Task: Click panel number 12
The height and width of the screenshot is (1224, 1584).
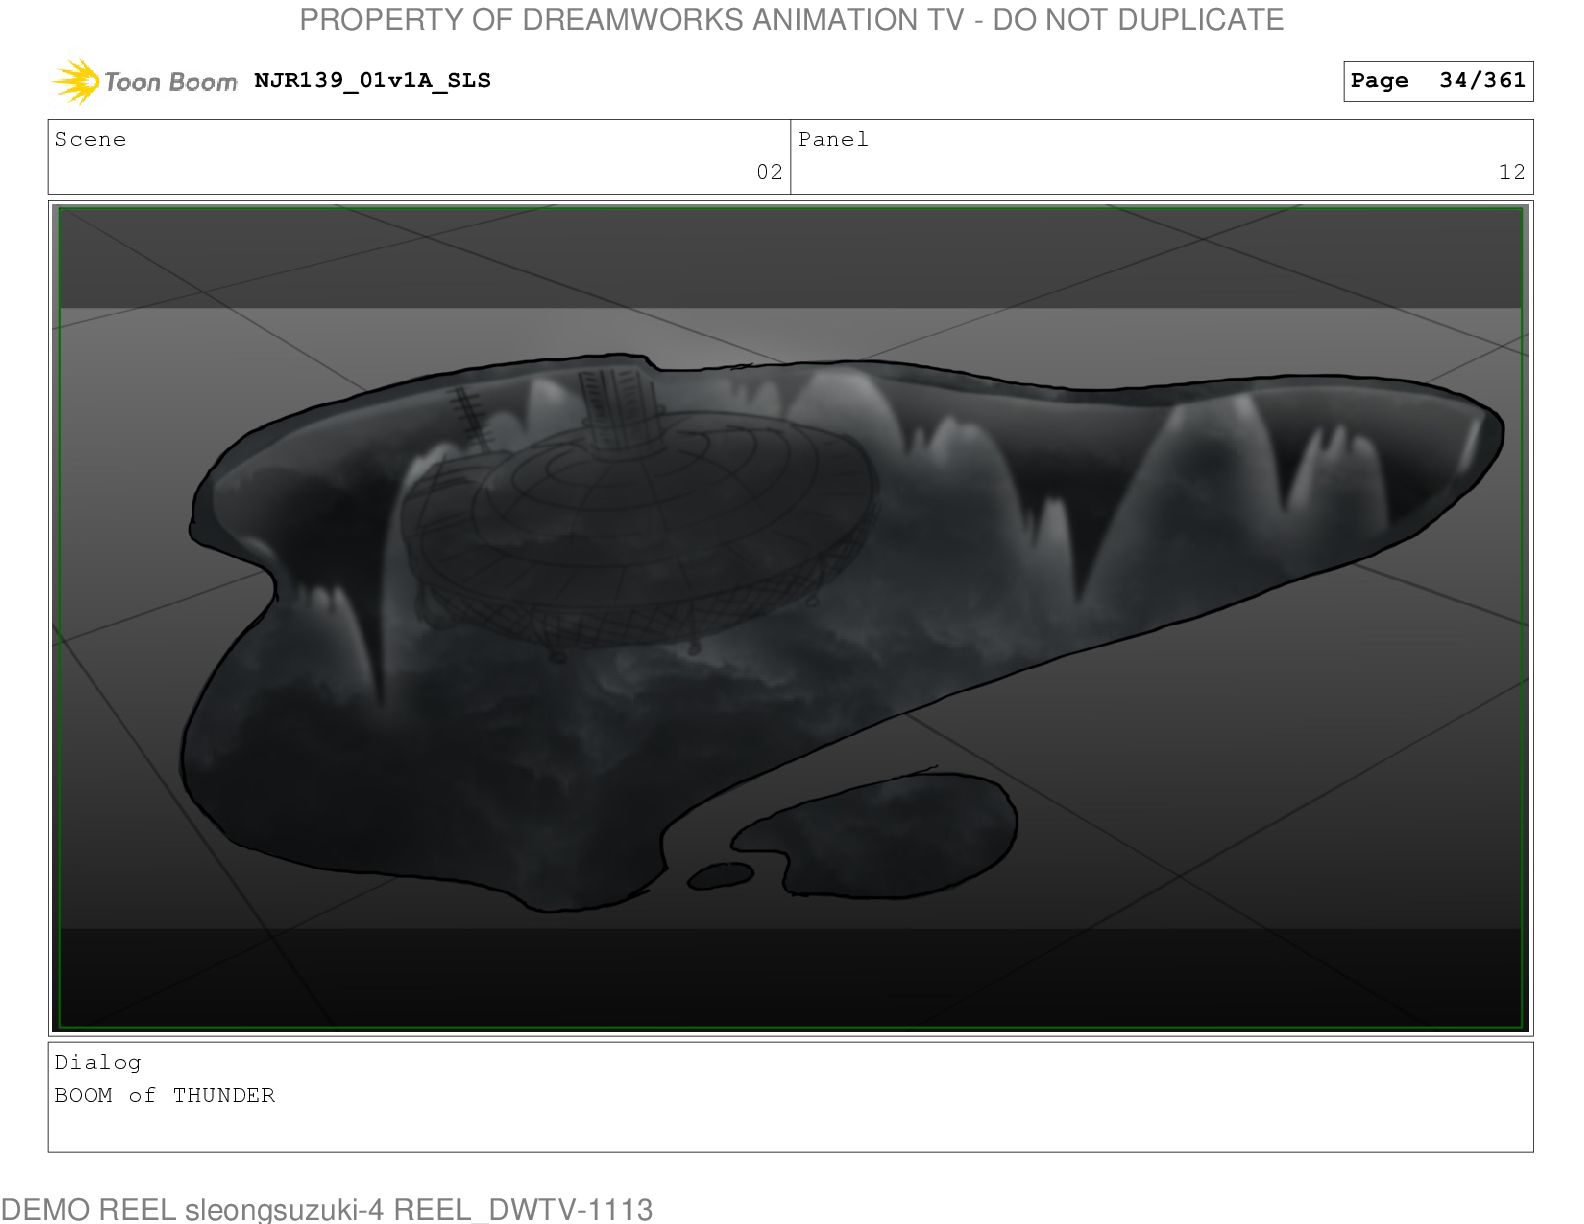Action: point(1512,172)
